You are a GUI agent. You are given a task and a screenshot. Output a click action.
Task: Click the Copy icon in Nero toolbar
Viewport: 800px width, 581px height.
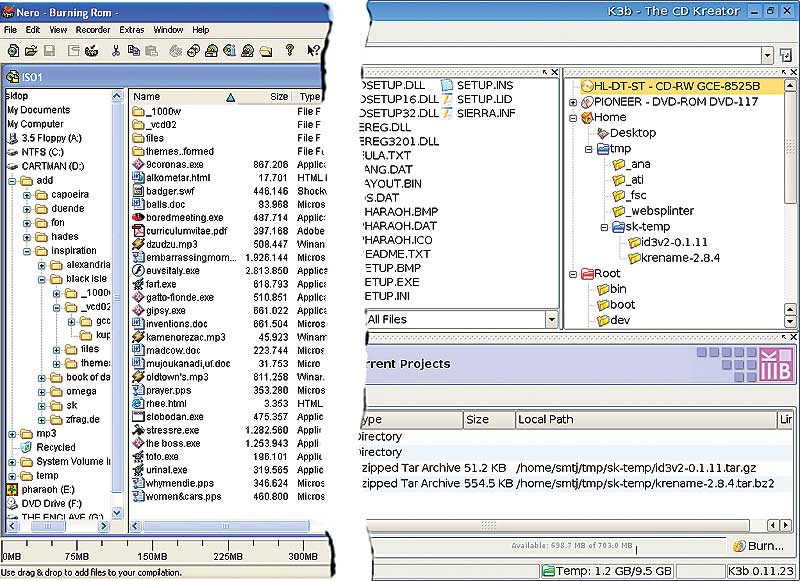pos(134,50)
